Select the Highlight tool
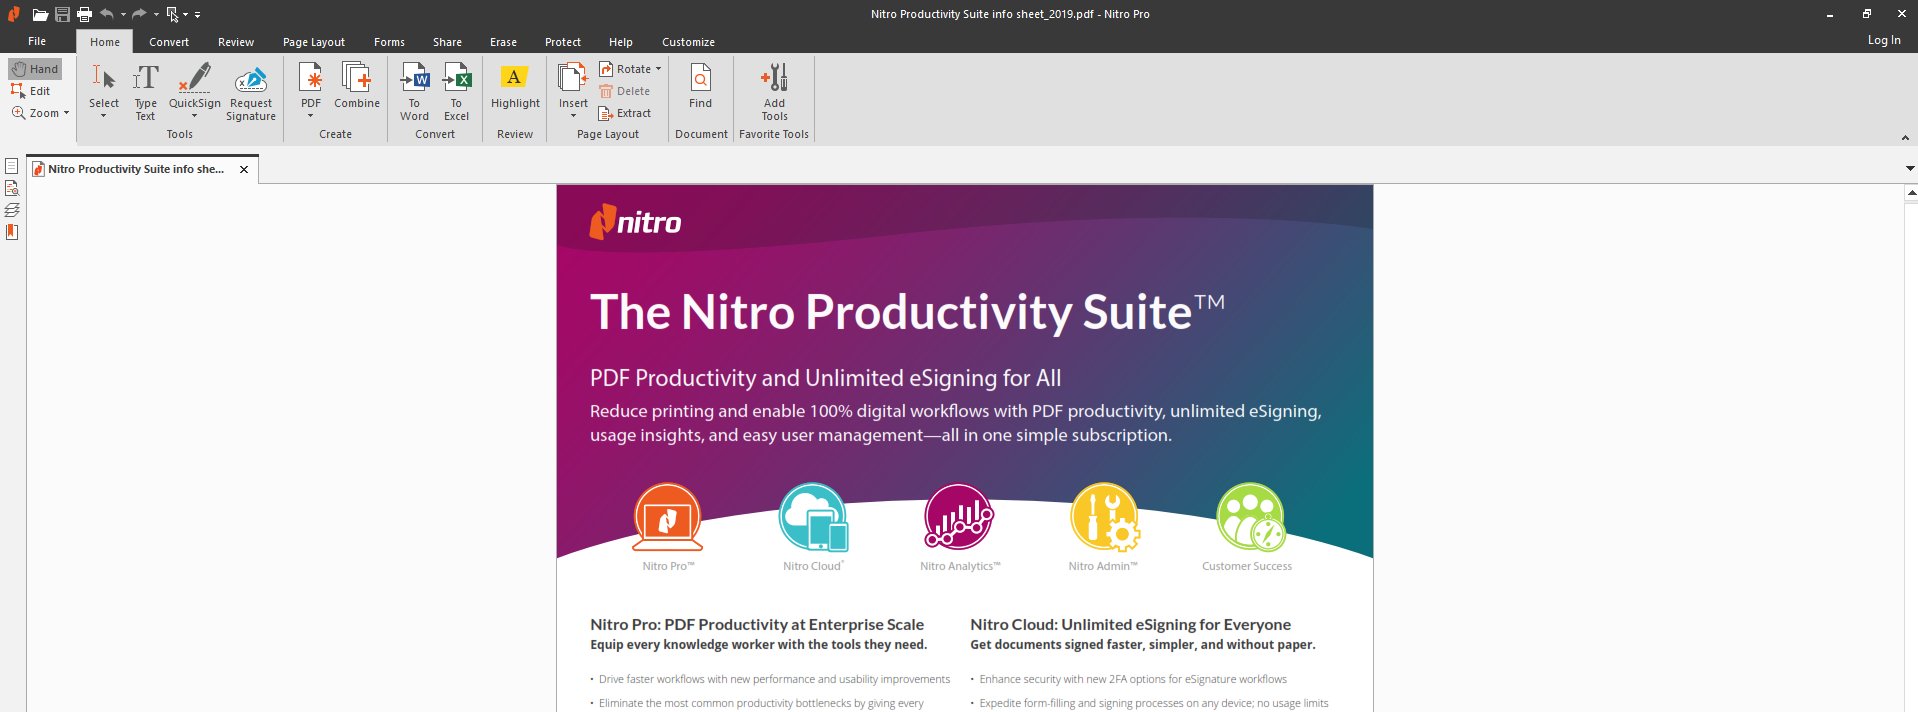The width and height of the screenshot is (1918, 712). (x=515, y=87)
